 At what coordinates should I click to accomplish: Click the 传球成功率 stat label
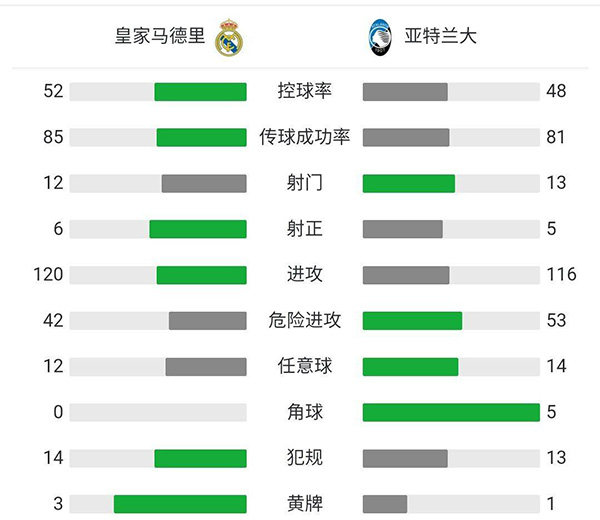pos(304,137)
